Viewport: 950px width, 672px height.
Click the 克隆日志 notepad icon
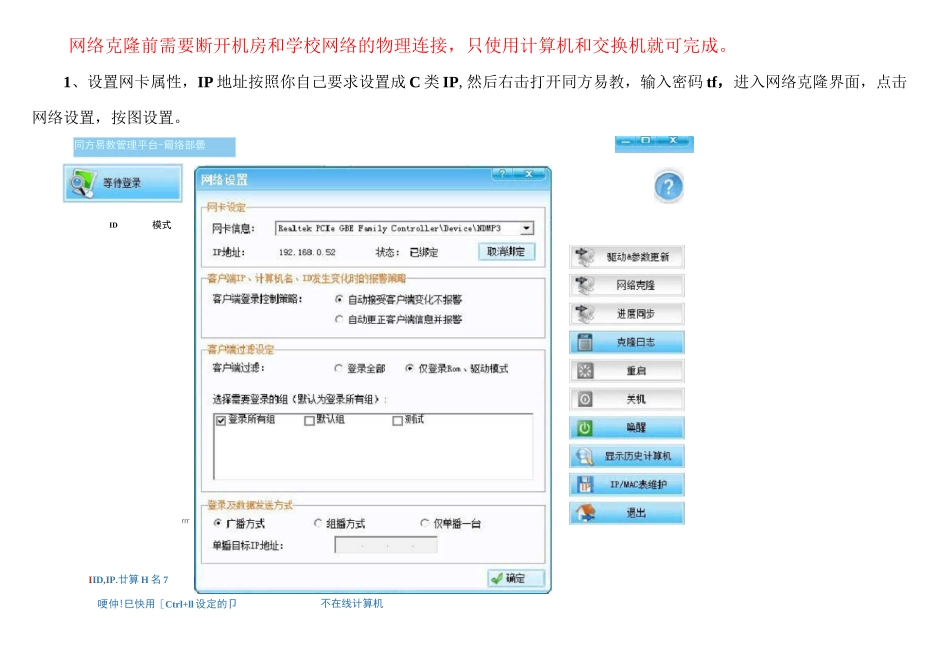[585, 342]
